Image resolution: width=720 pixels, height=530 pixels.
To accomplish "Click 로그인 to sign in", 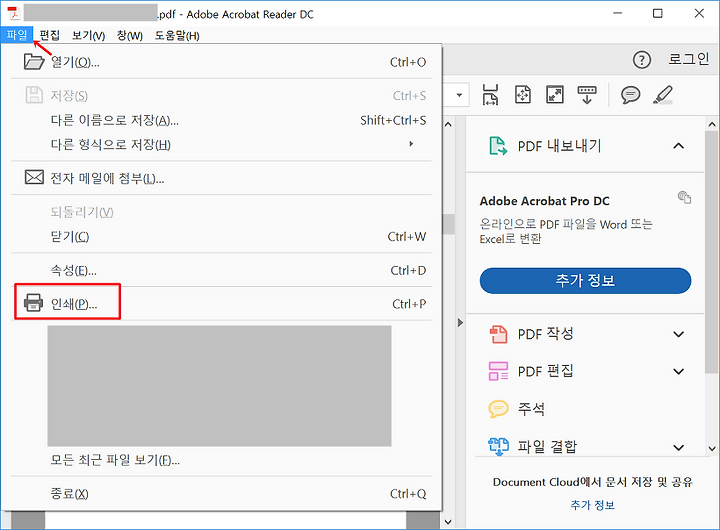I will click(689, 59).
